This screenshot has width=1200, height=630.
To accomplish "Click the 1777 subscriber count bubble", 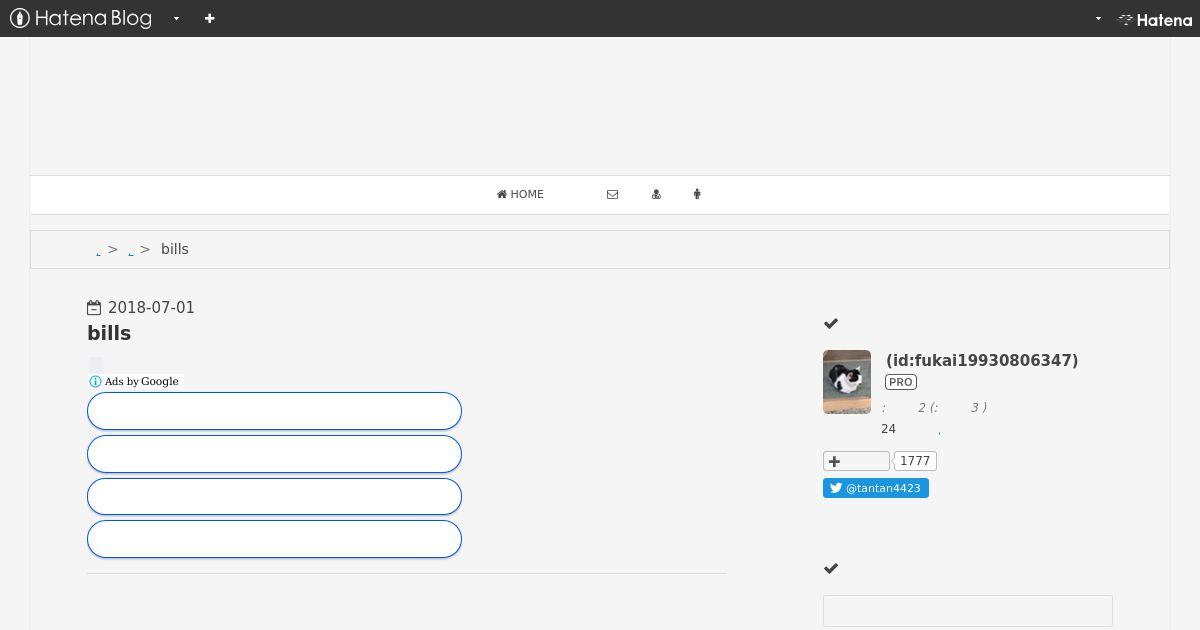I will coord(915,461).
